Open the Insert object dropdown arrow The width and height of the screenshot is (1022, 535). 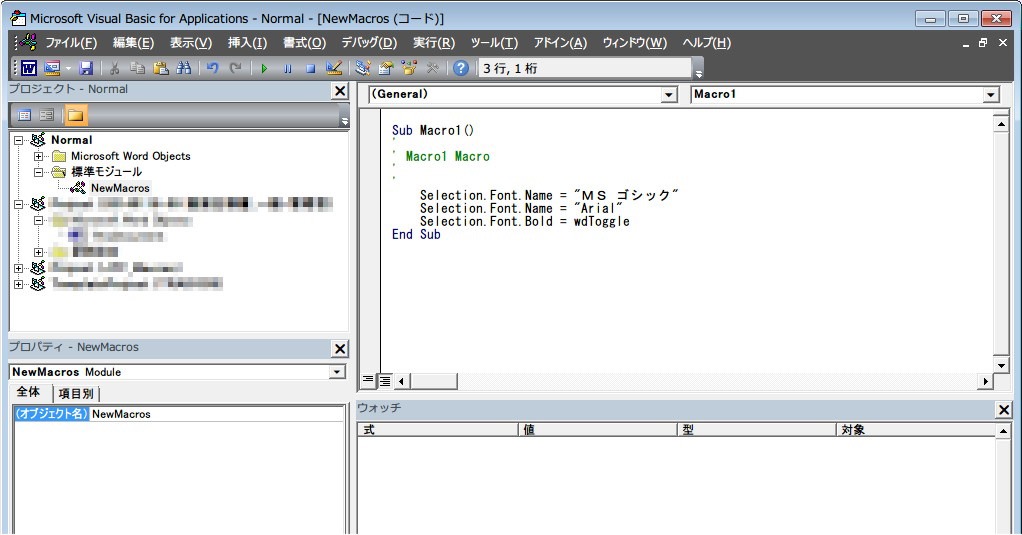point(67,68)
